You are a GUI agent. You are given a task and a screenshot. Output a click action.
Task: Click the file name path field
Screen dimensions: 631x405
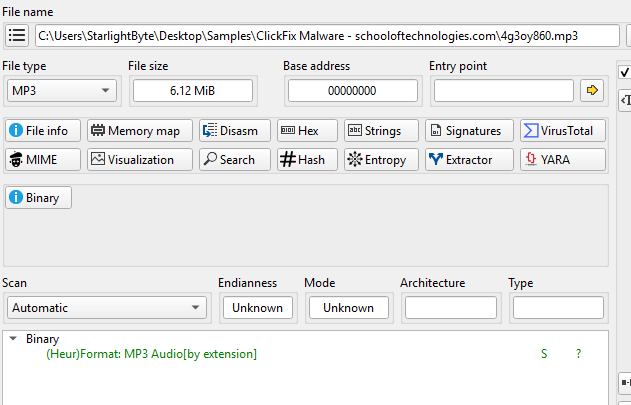[327, 36]
